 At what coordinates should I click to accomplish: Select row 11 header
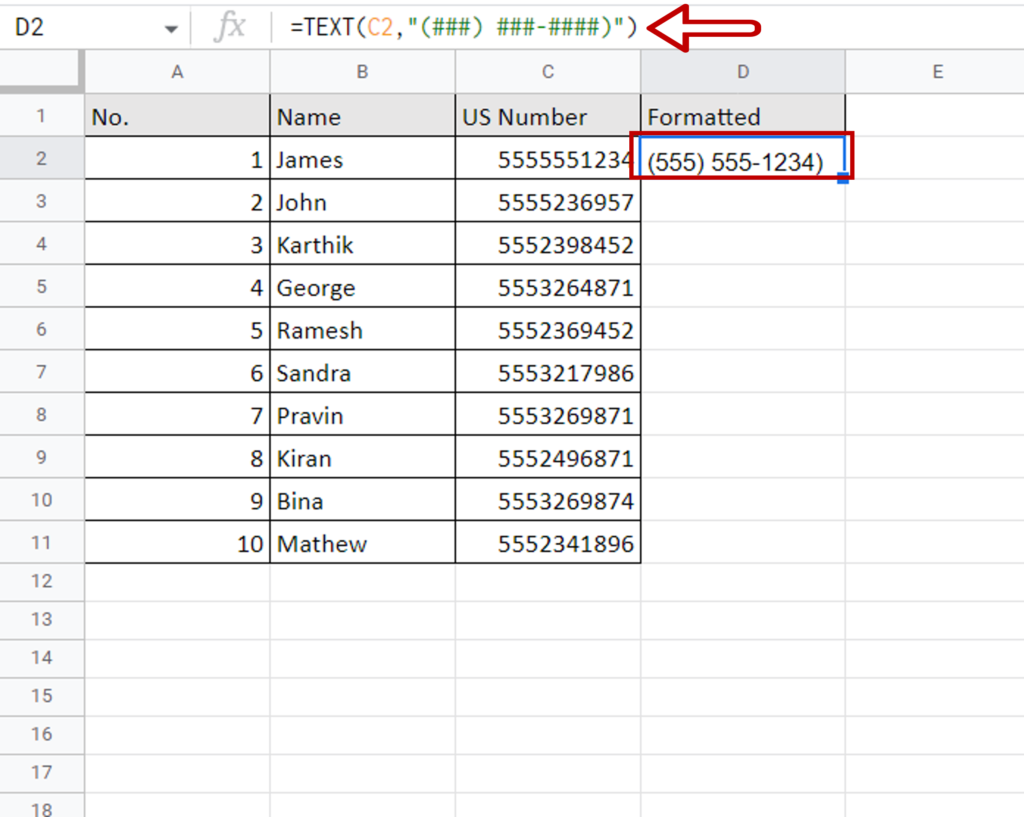click(x=42, y=542)
